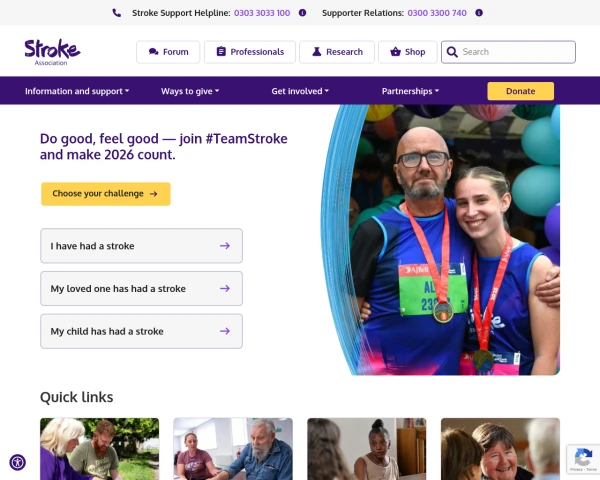
Task: Click into the Search field
Action: click(508, 52)
